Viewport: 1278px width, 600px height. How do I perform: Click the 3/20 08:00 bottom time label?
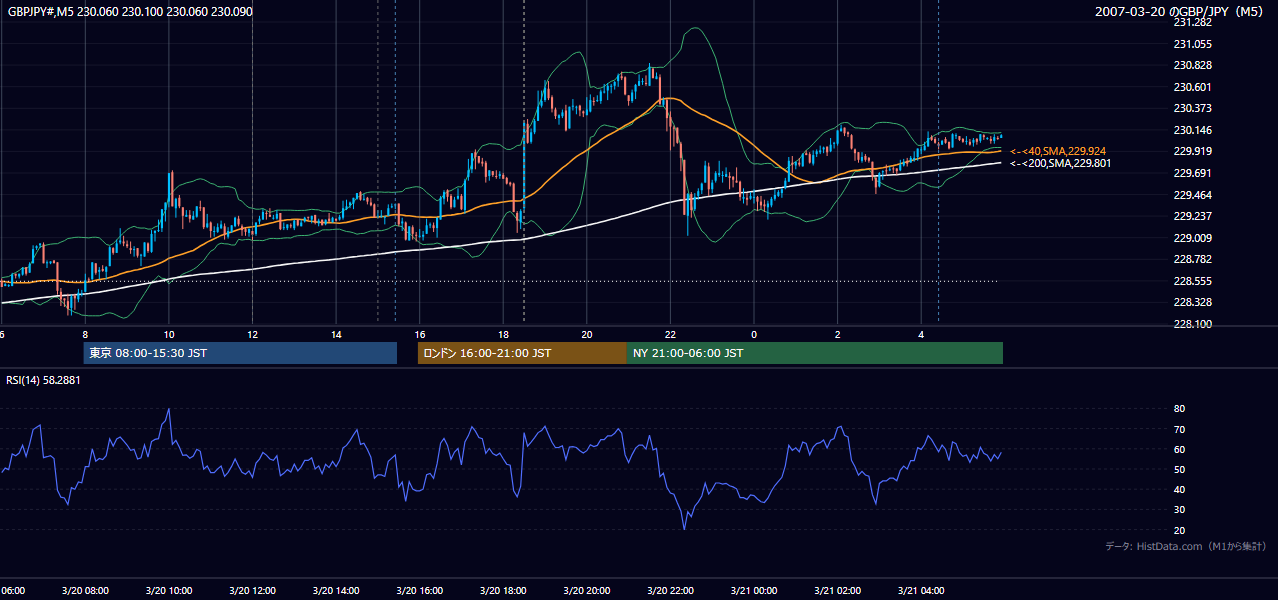point(85,590)
